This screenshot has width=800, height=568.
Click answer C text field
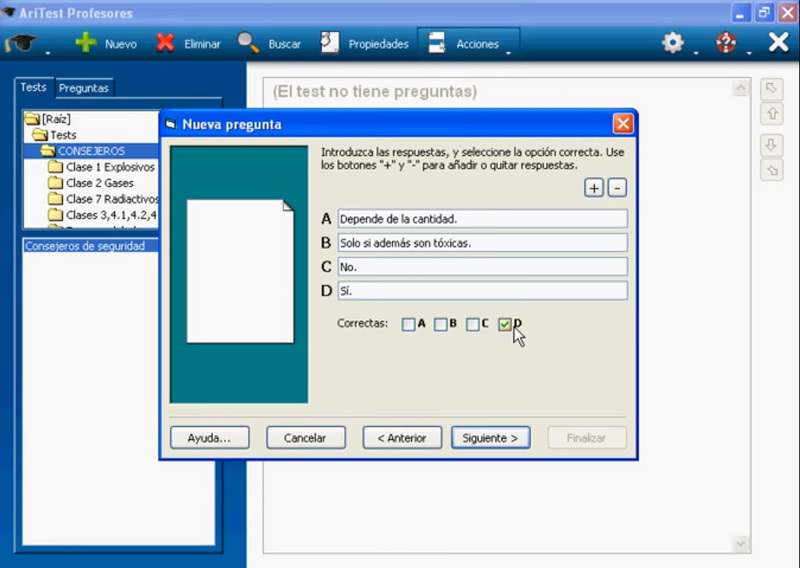(x=482, y=266)
